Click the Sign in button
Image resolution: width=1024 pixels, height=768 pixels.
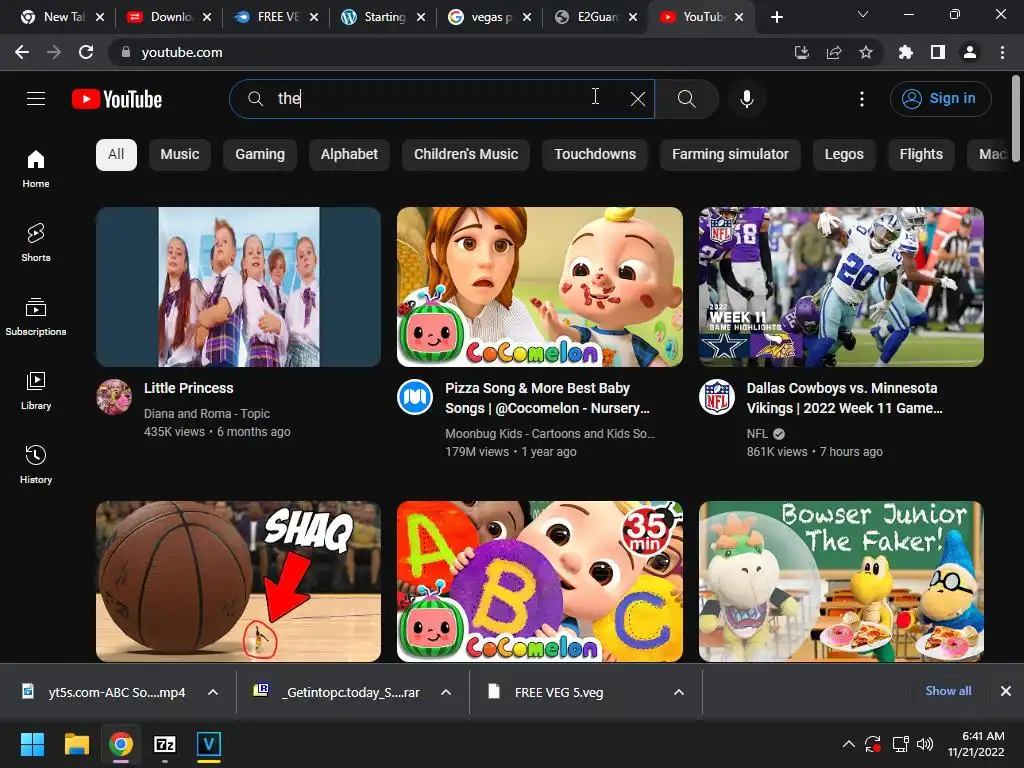940,99
